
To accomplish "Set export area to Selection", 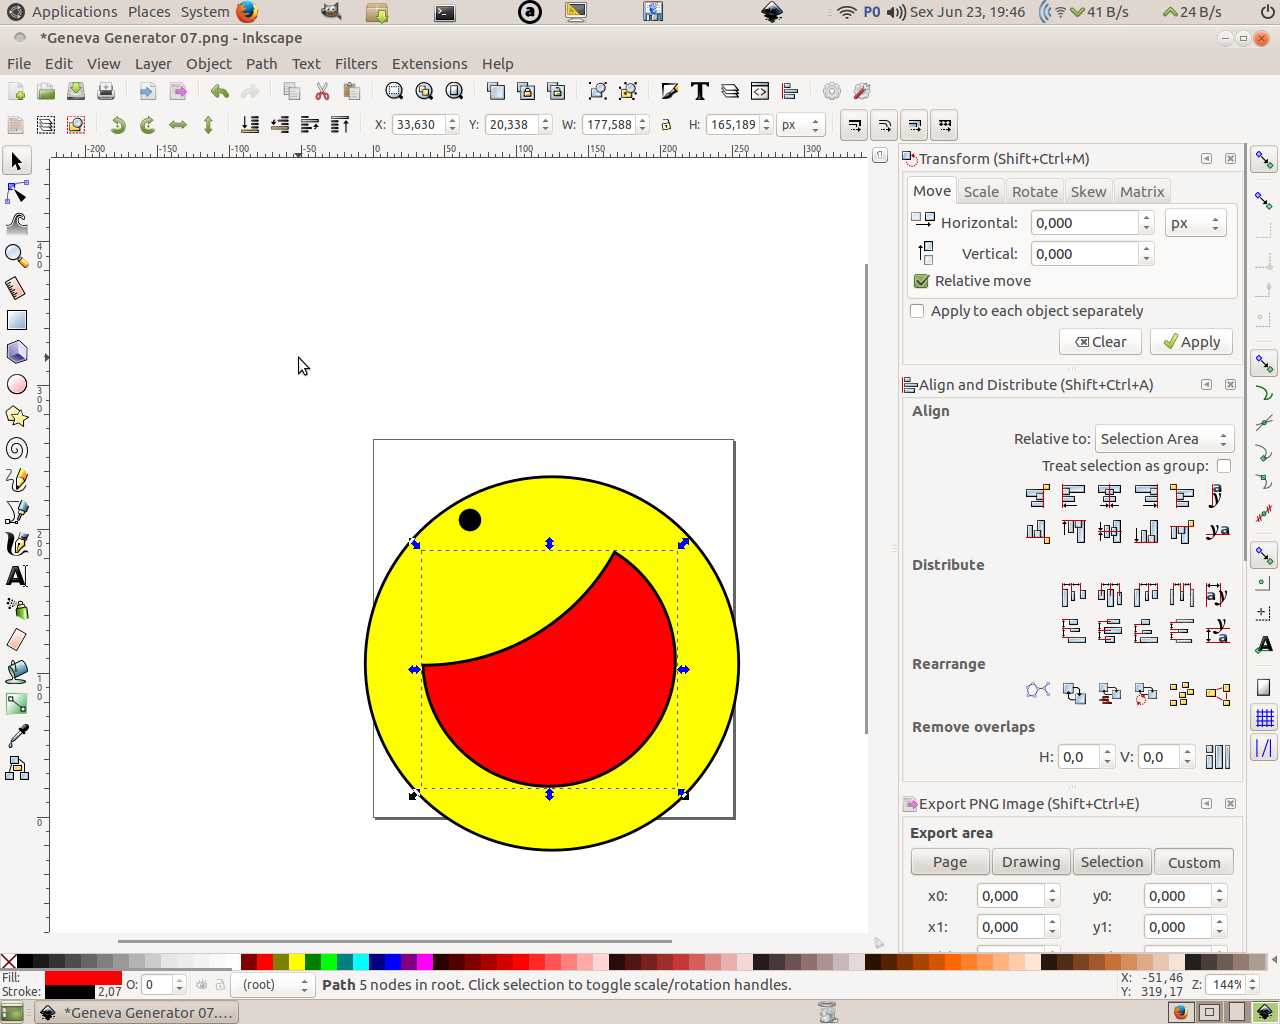I will (1112, 862).
